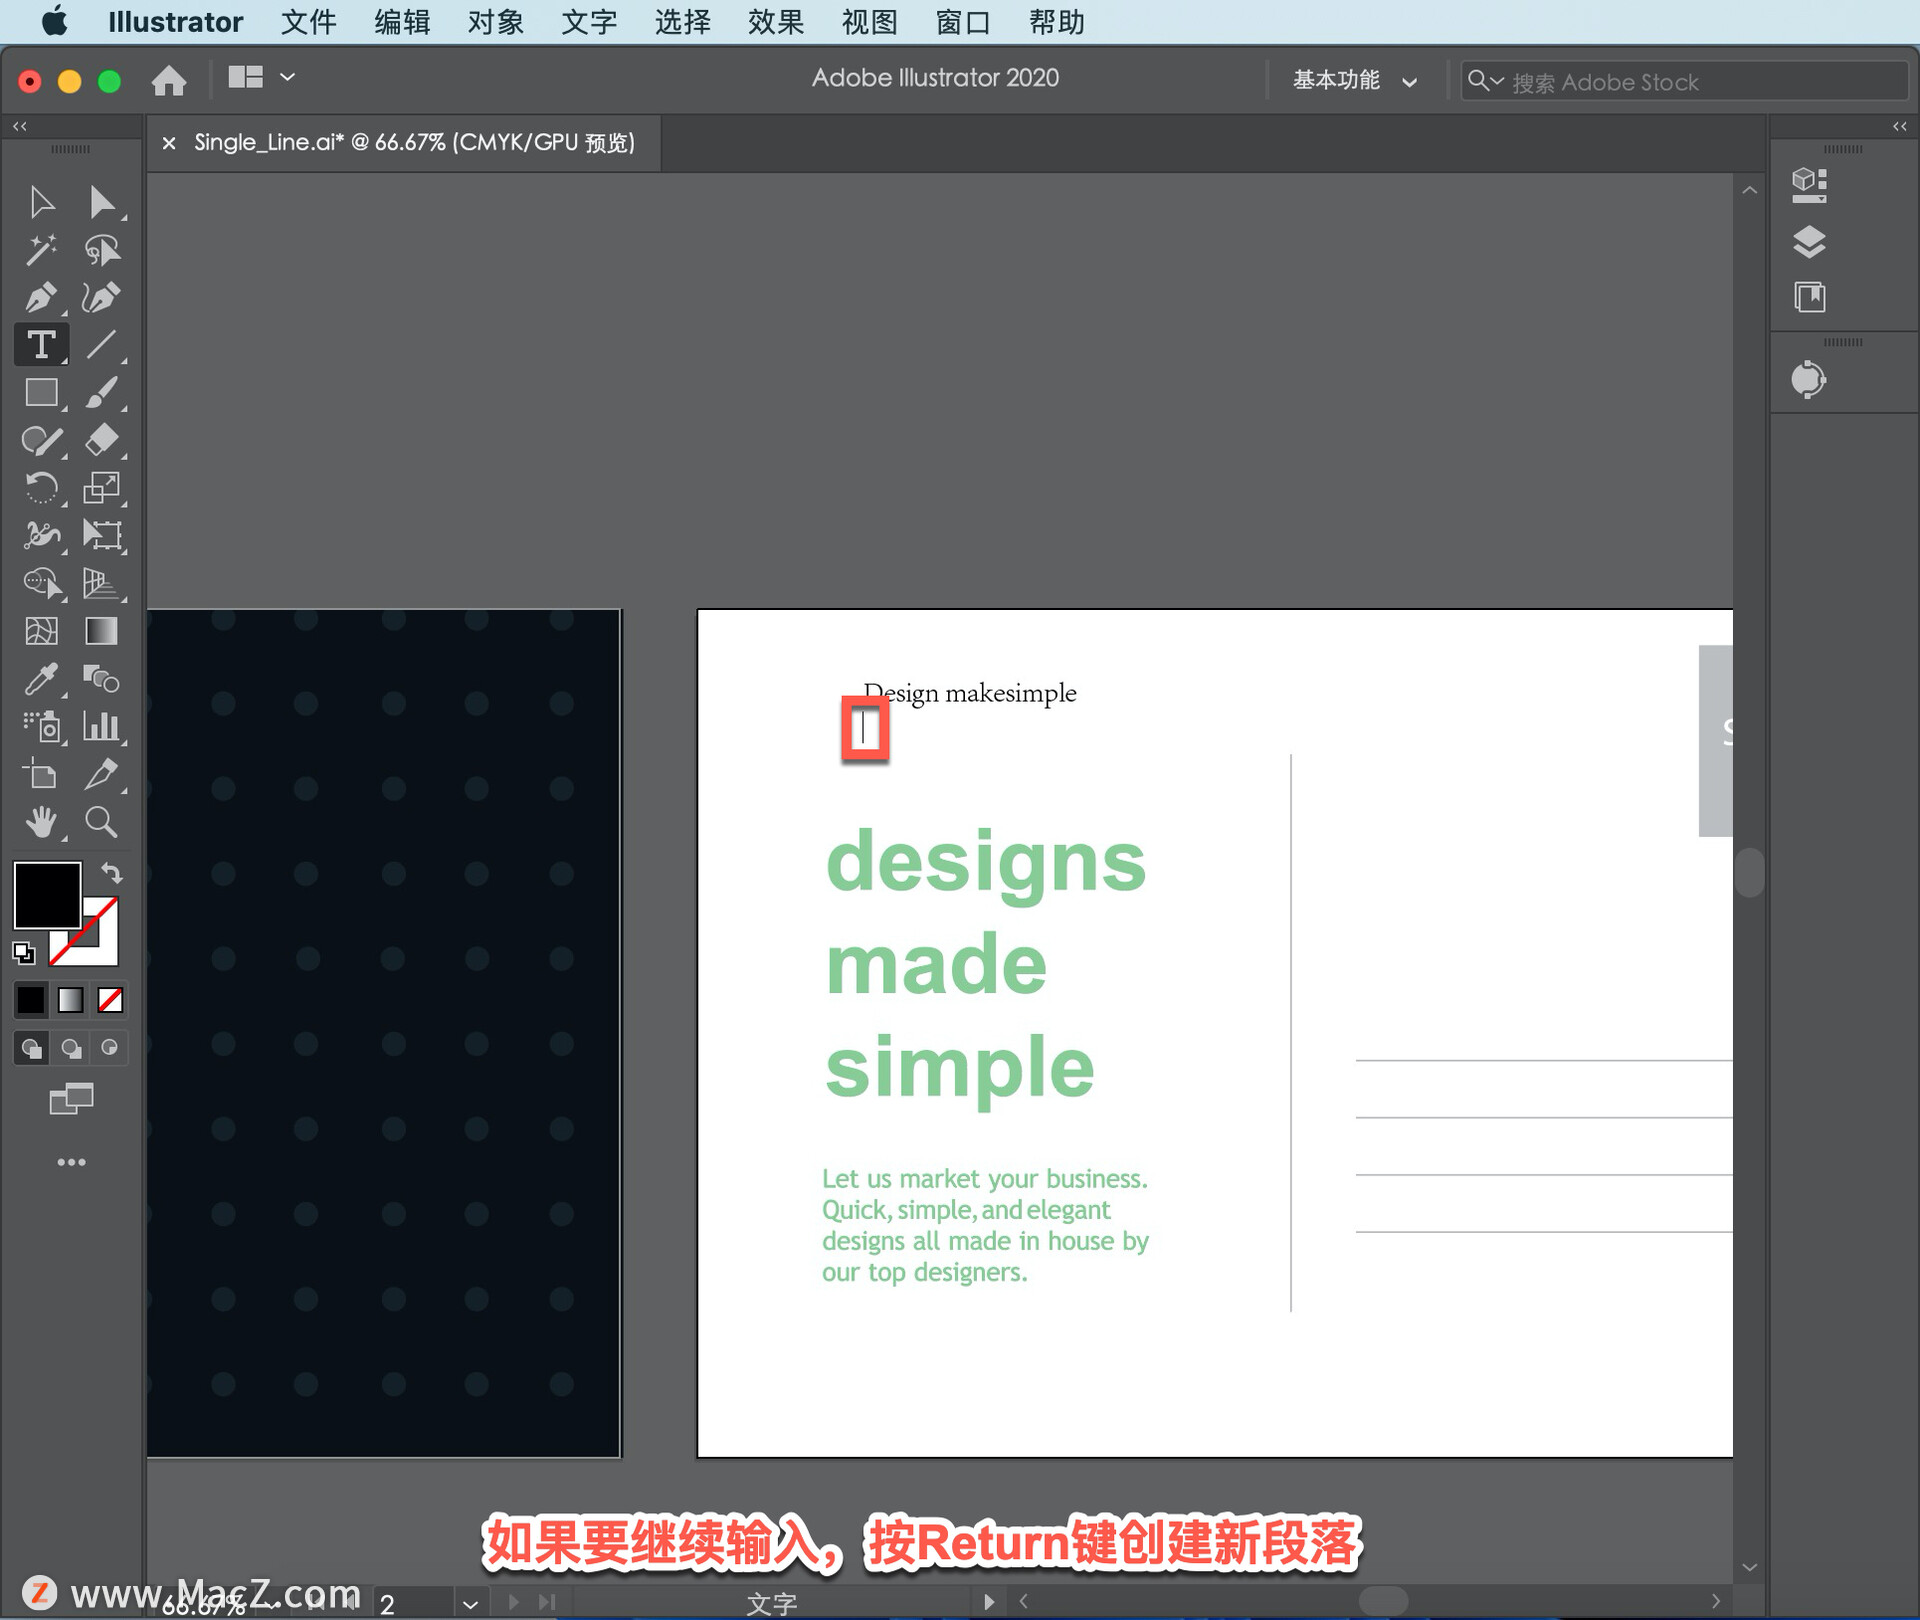
Task: Open the 窗口 menu
Action: point(962,22)
